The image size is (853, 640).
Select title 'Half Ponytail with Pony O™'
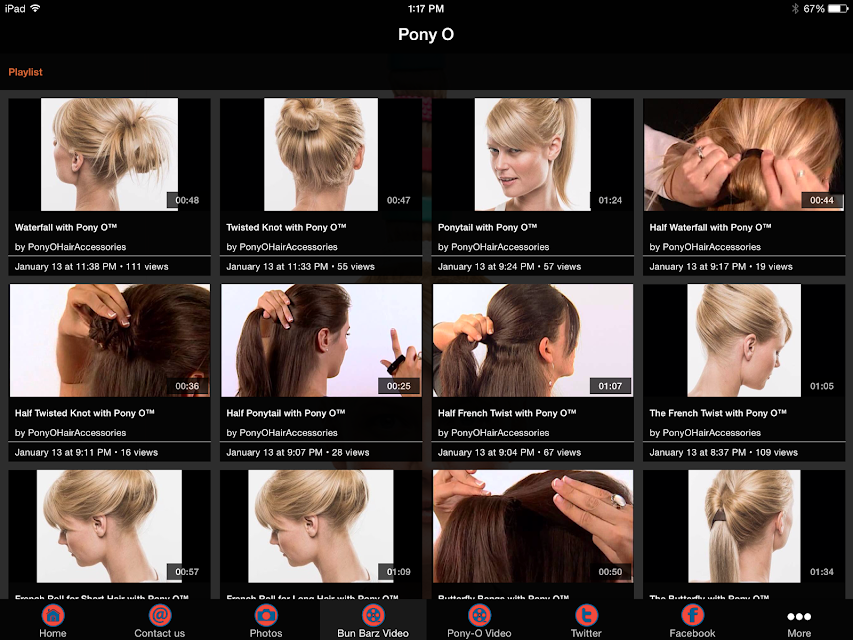coord(286,413)
